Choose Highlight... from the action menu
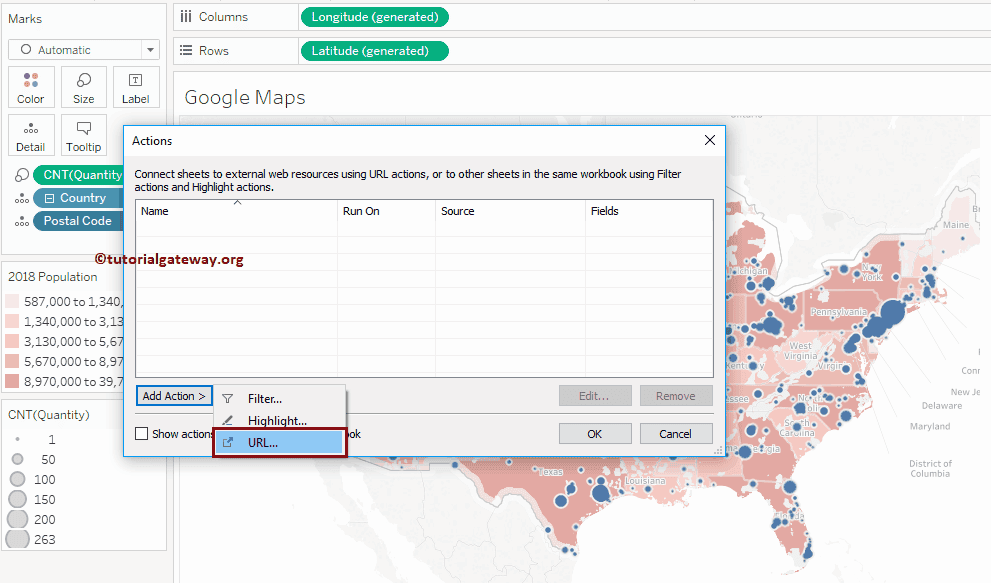991x583 pixels. tap(277, 421)
